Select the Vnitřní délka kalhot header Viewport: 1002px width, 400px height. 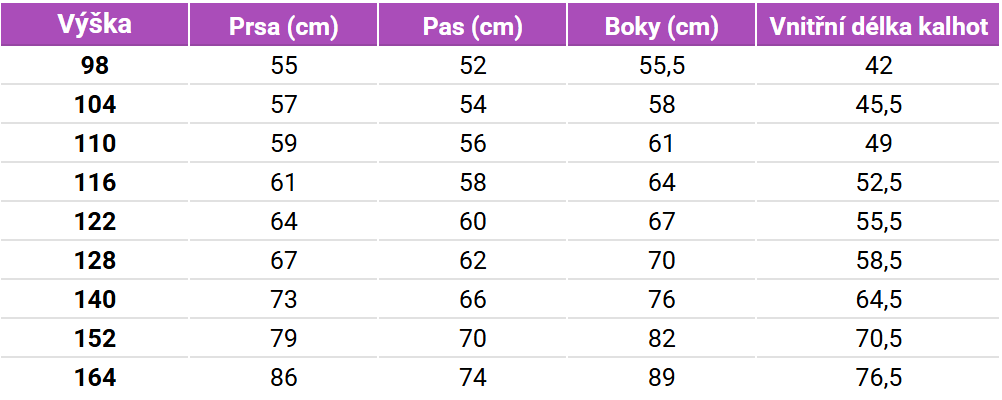(879, 27)
